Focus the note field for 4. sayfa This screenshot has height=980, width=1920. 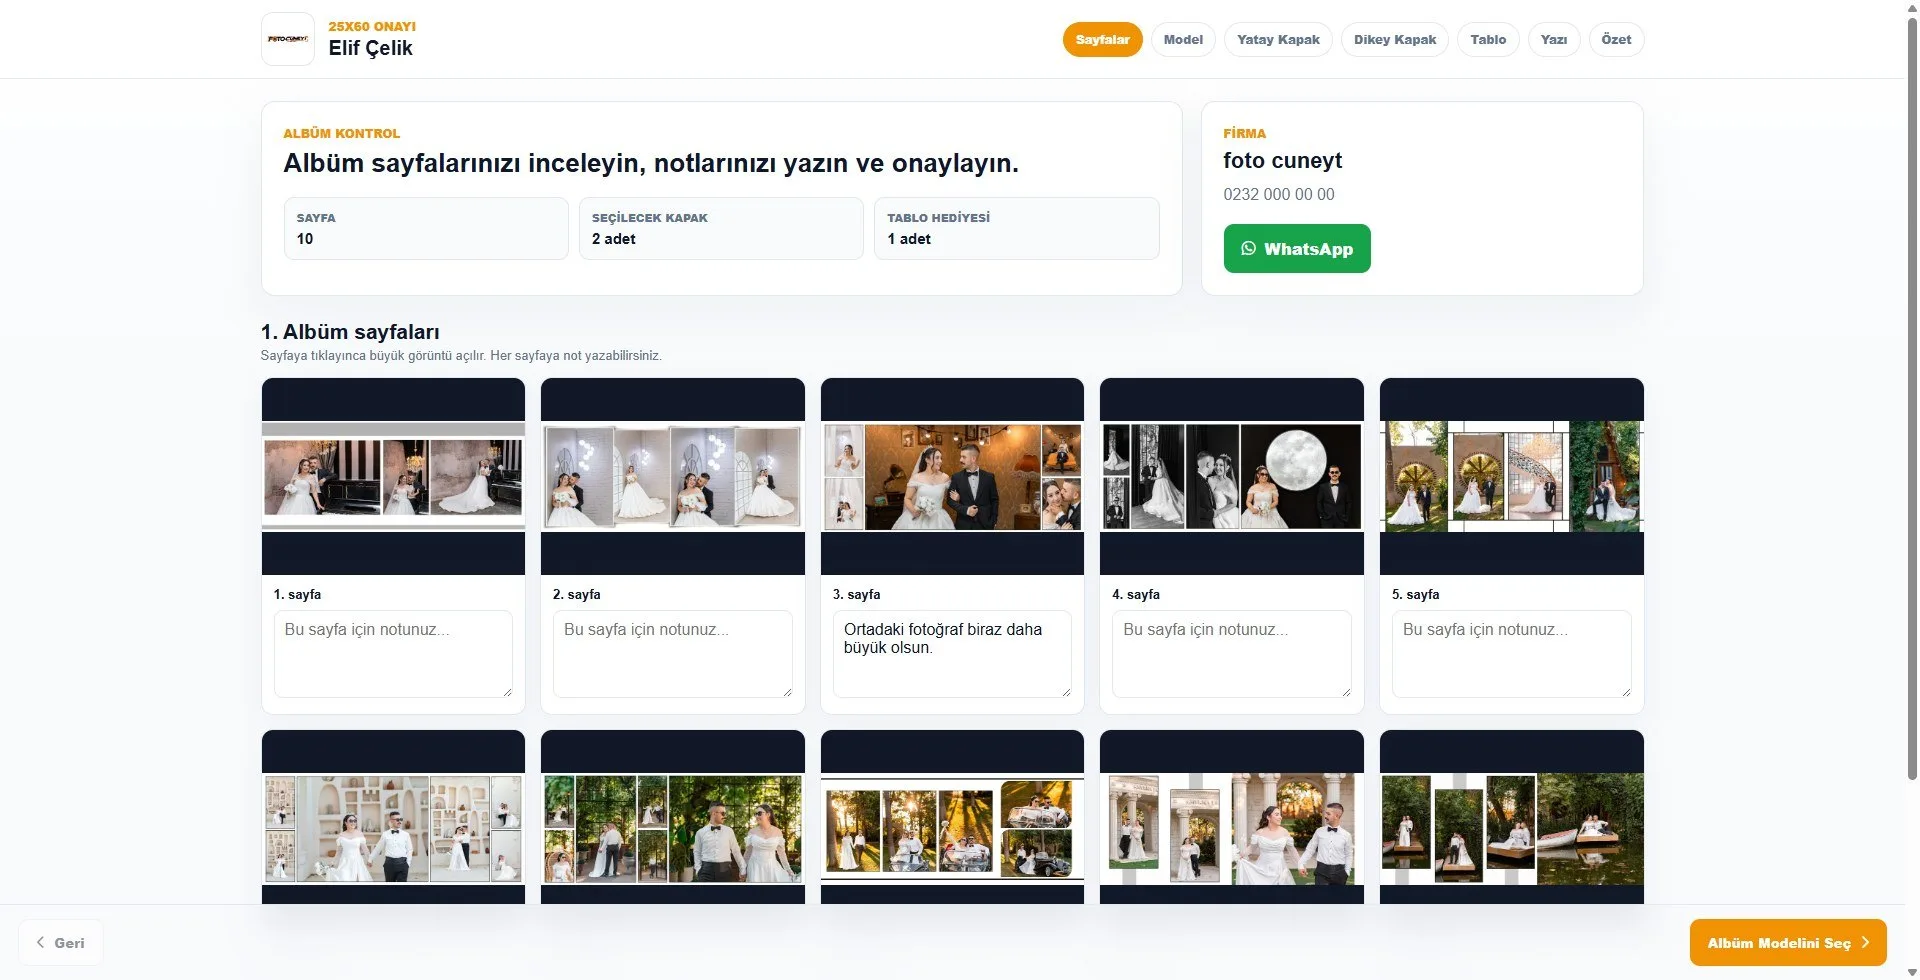[x=1231, y=654]
